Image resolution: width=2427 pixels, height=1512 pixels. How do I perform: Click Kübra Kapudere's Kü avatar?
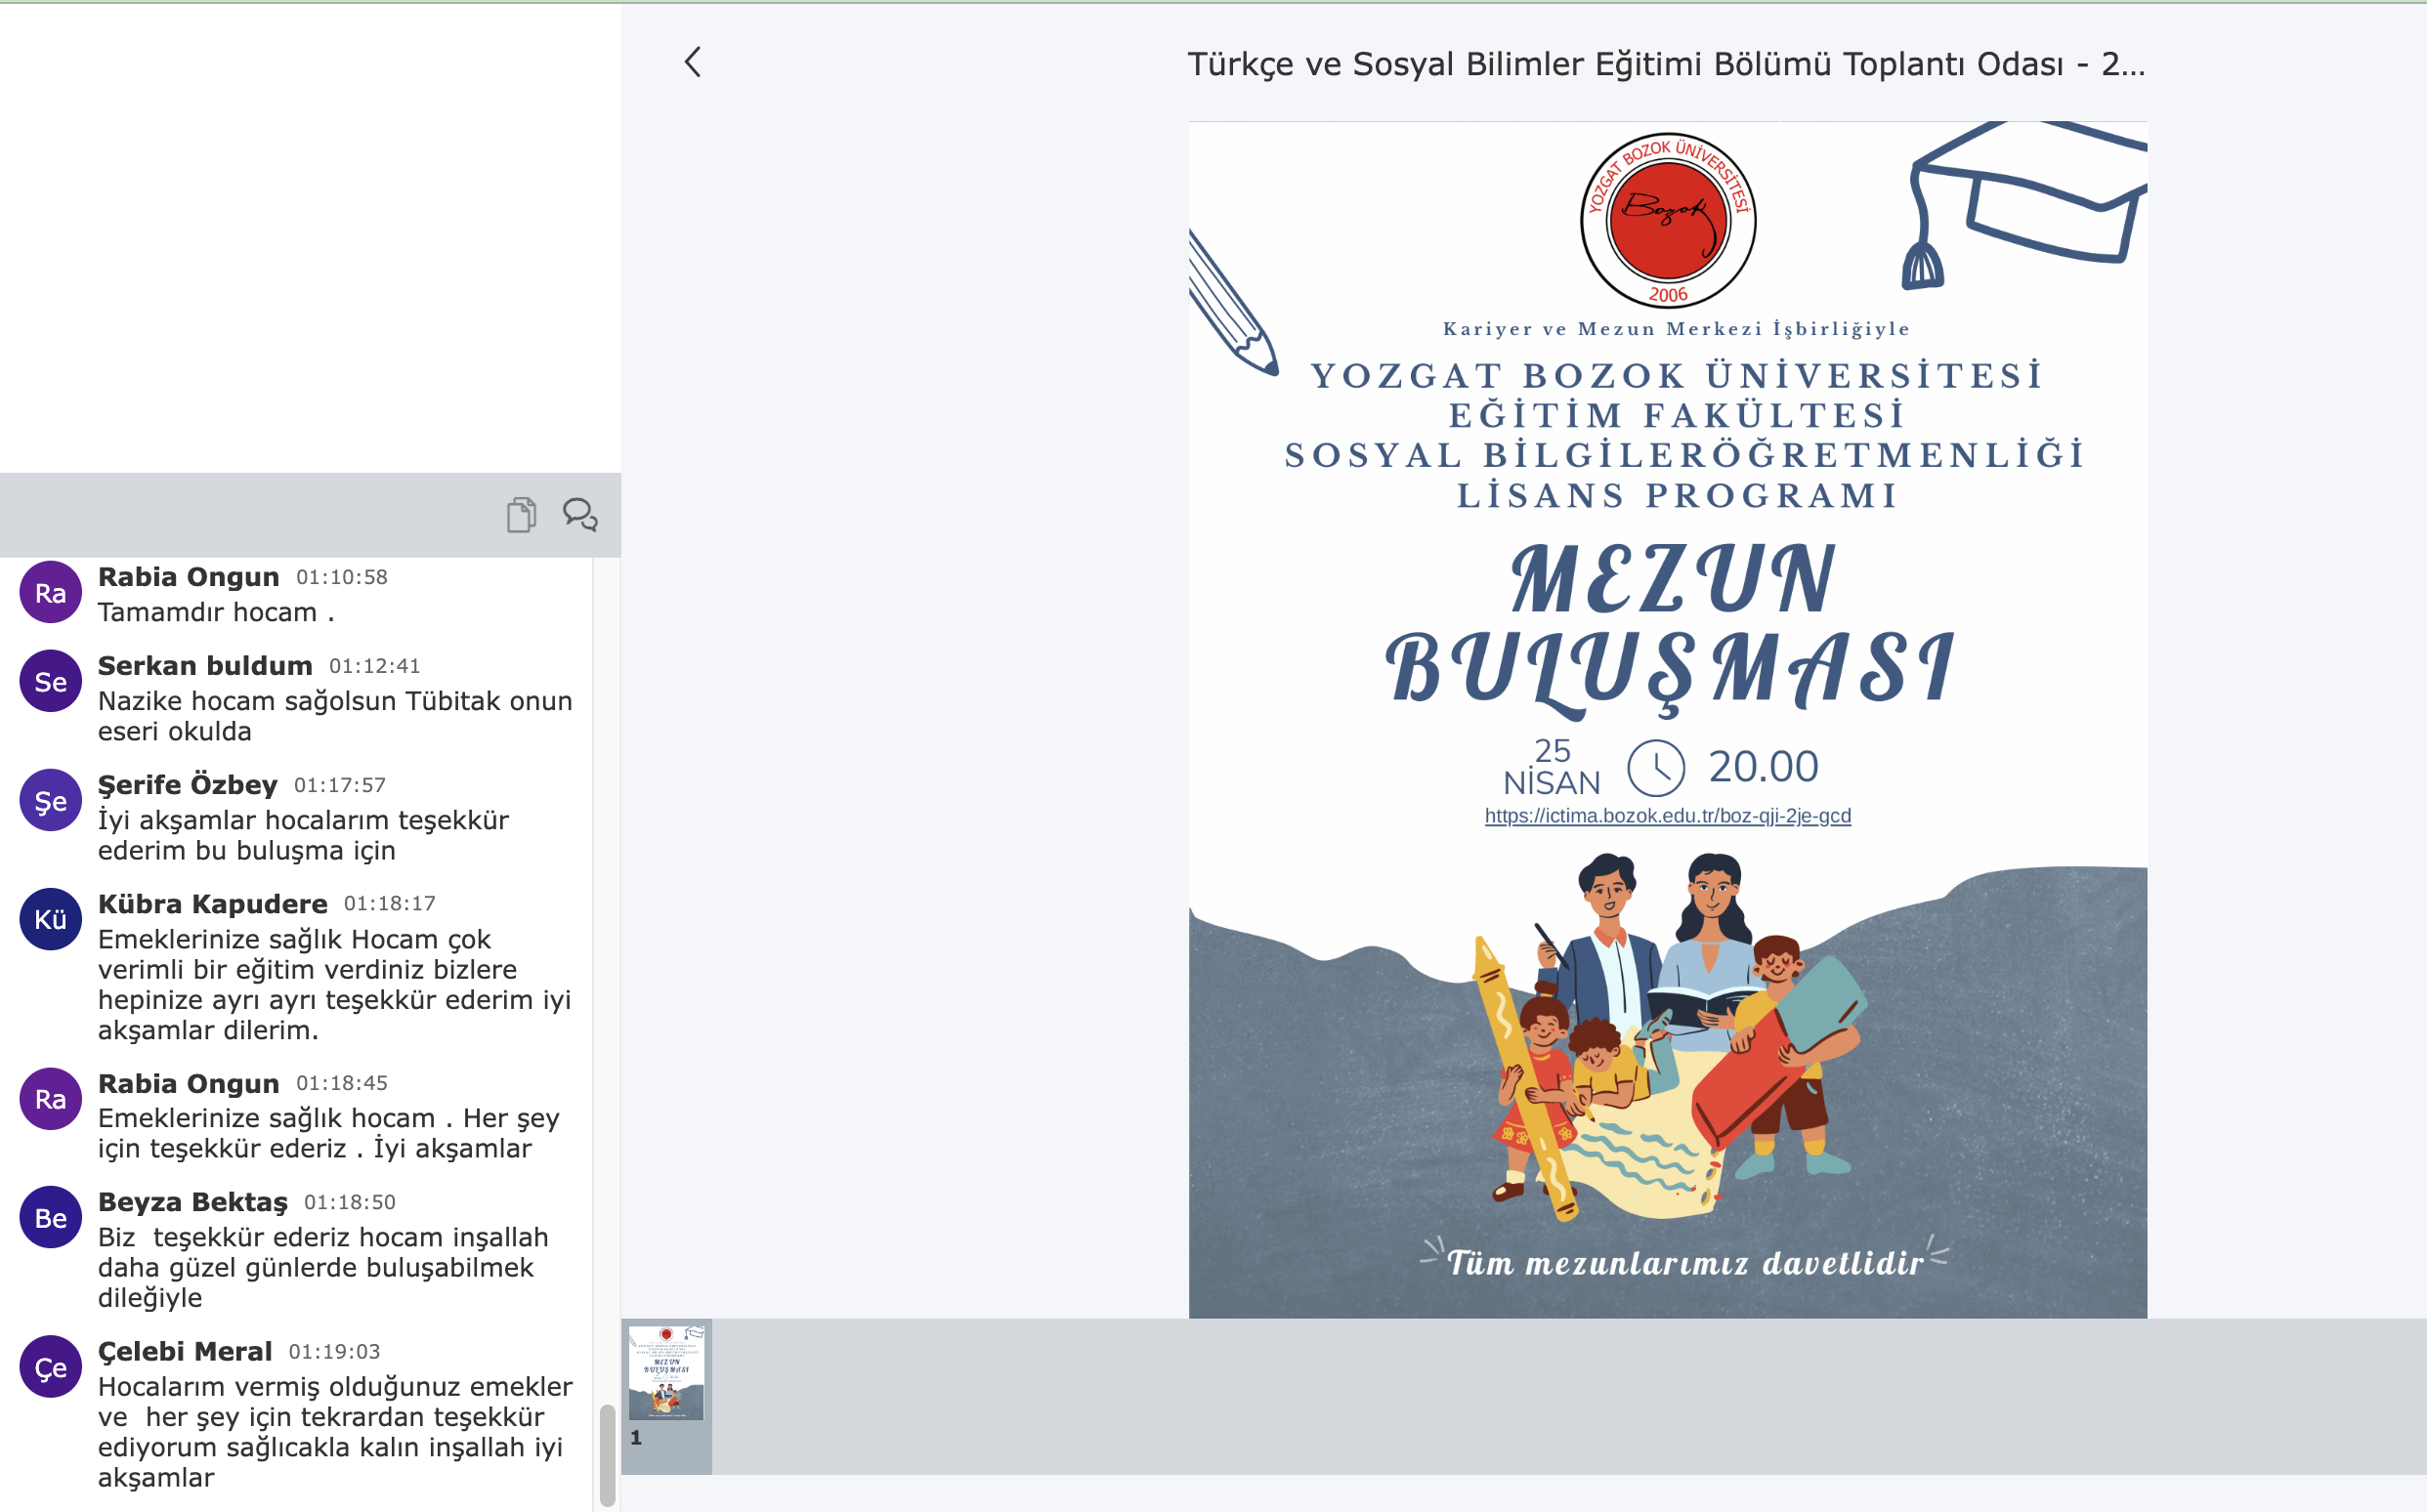point(51,920)
